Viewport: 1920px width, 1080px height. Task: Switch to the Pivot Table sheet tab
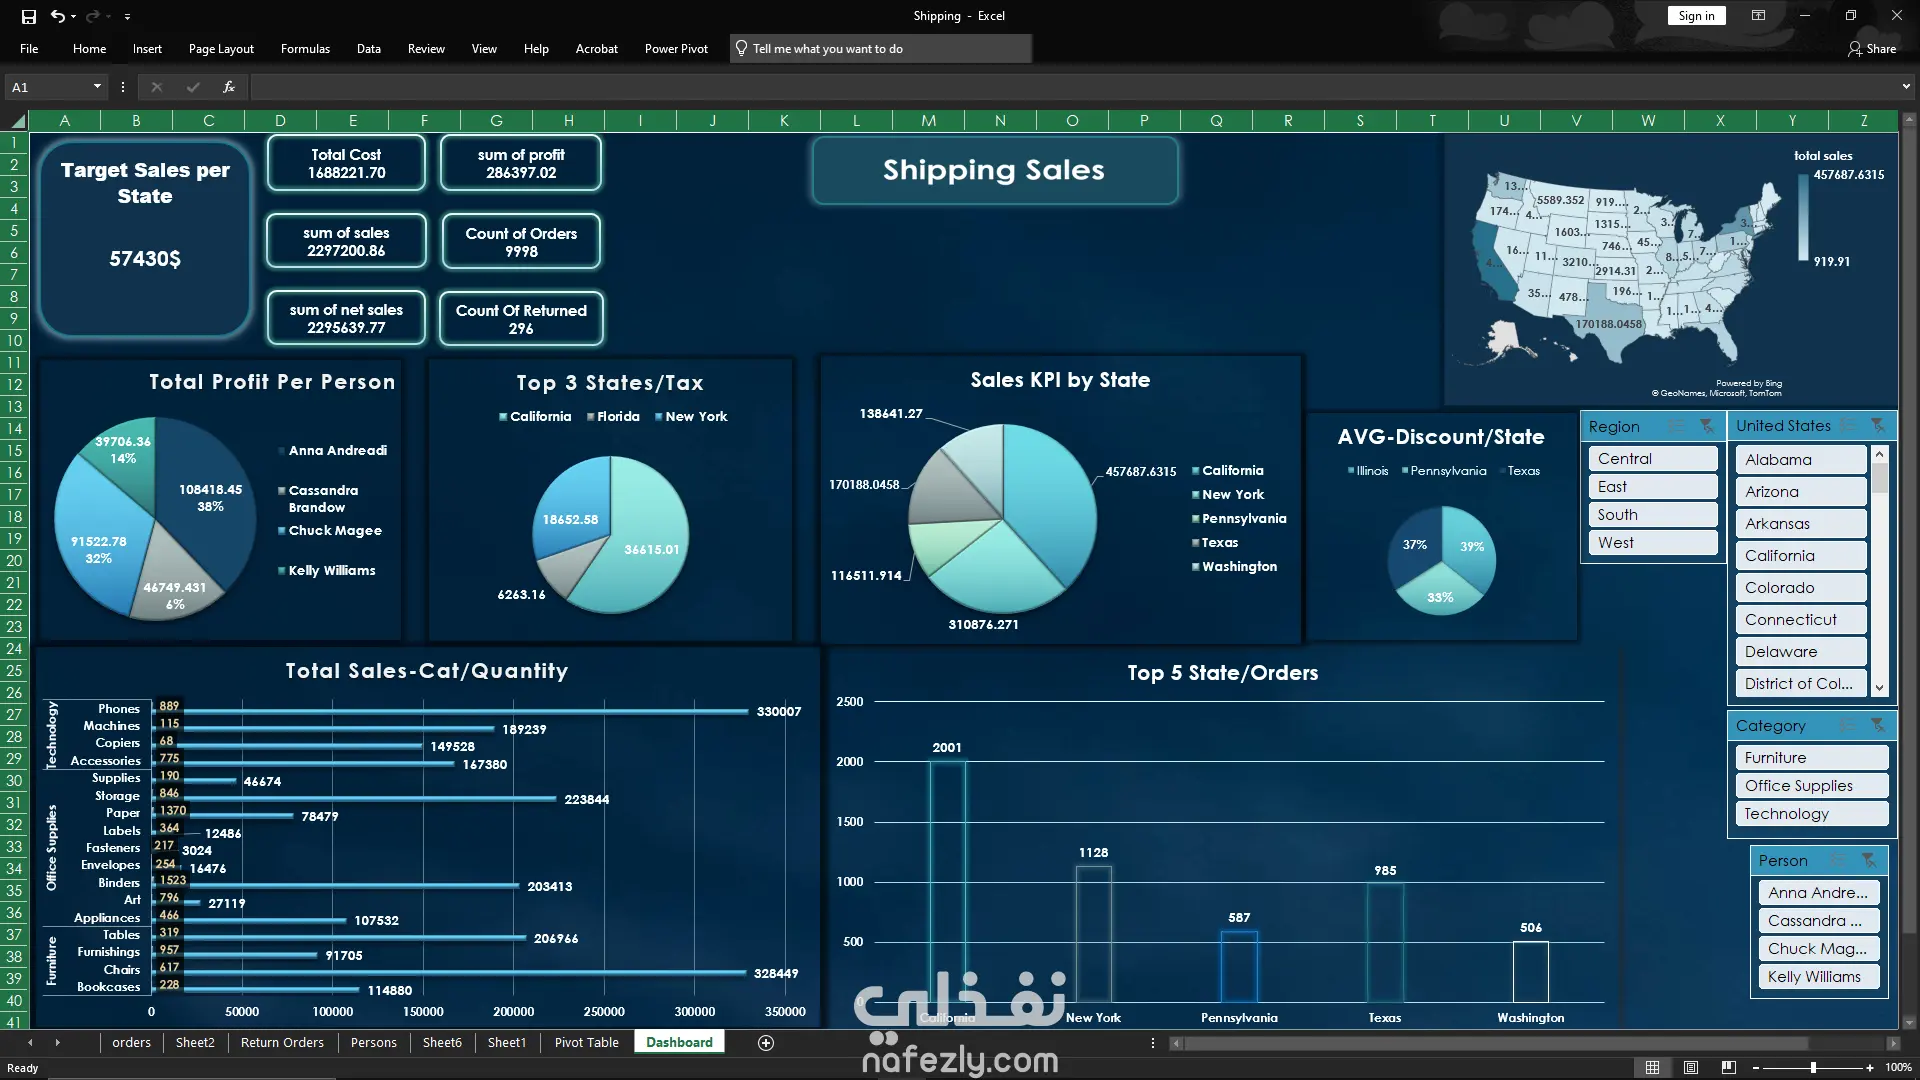coord(586,1043)
